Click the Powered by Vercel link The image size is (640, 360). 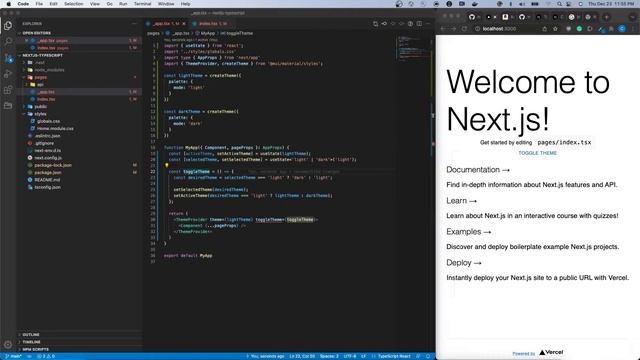click(538, 353)
